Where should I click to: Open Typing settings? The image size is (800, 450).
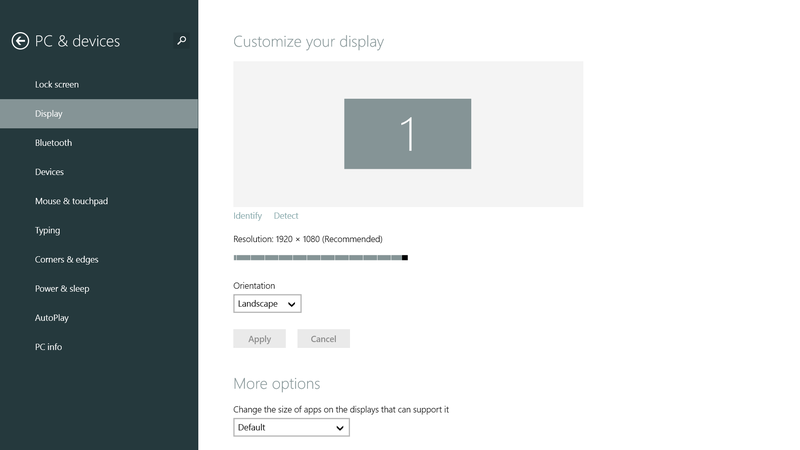(99, 230)
